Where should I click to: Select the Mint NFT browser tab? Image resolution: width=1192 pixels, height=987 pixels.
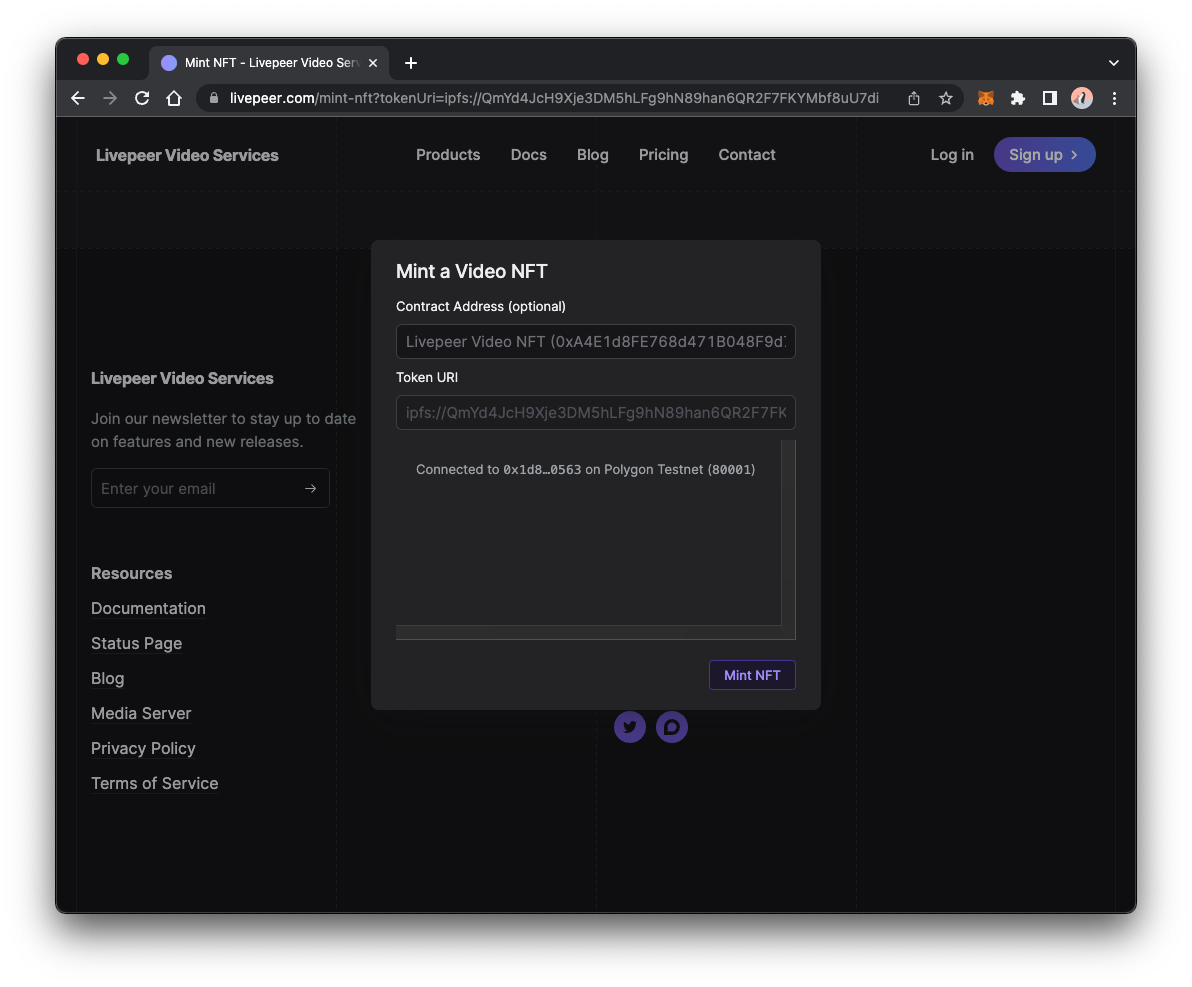coord(269,63)
